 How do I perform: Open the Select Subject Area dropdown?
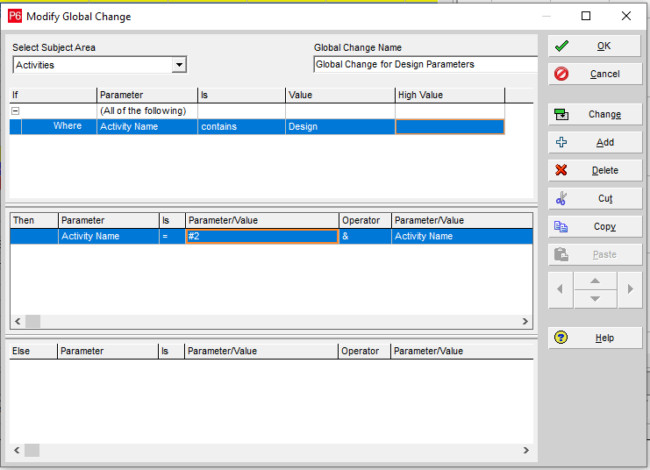179,65
